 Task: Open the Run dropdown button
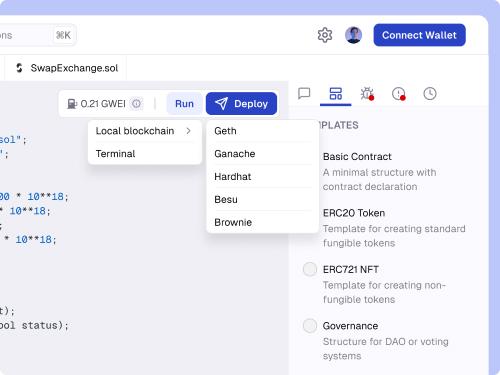click(184, 104)
